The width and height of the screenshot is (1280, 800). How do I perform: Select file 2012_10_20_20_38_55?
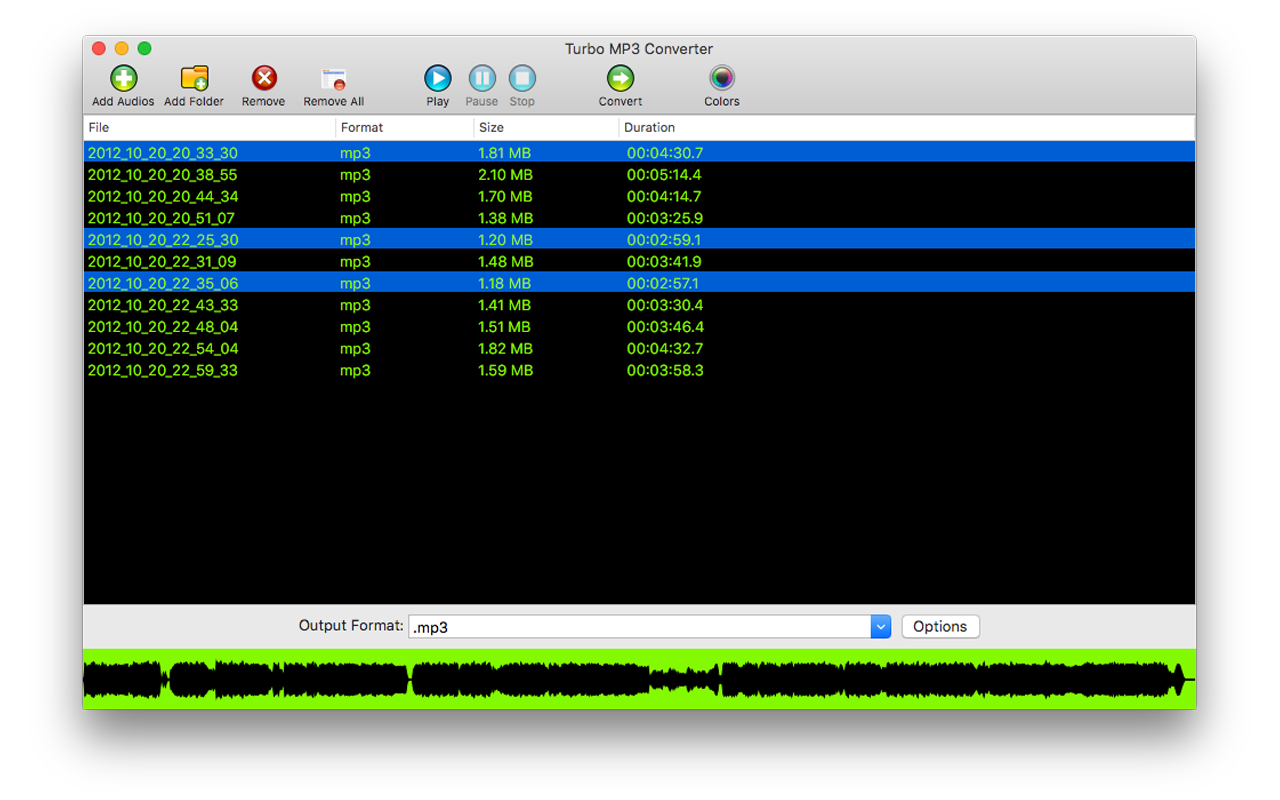[x=163, y=175]
